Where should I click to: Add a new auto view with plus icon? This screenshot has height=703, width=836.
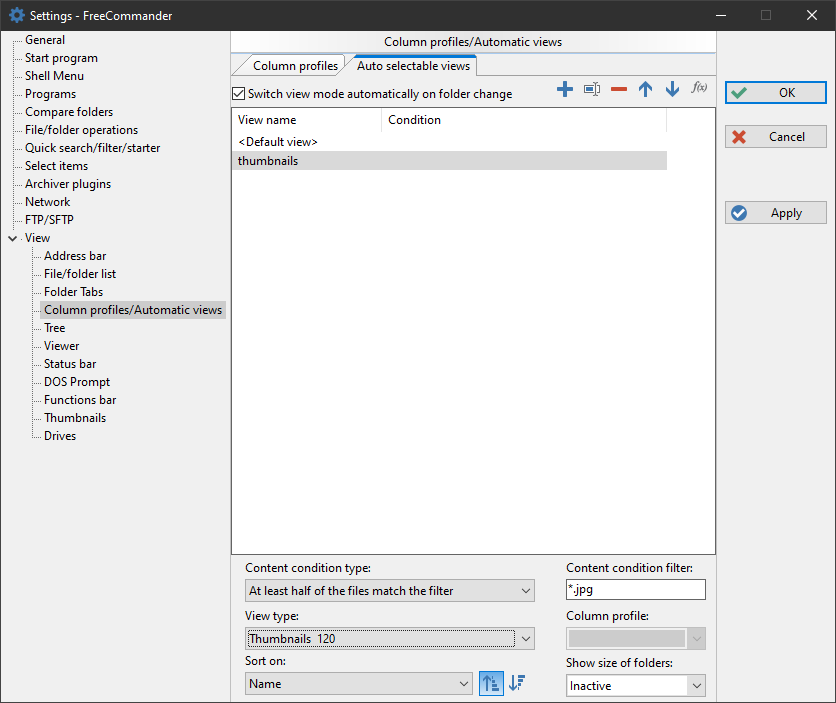[x=565, y=89]
